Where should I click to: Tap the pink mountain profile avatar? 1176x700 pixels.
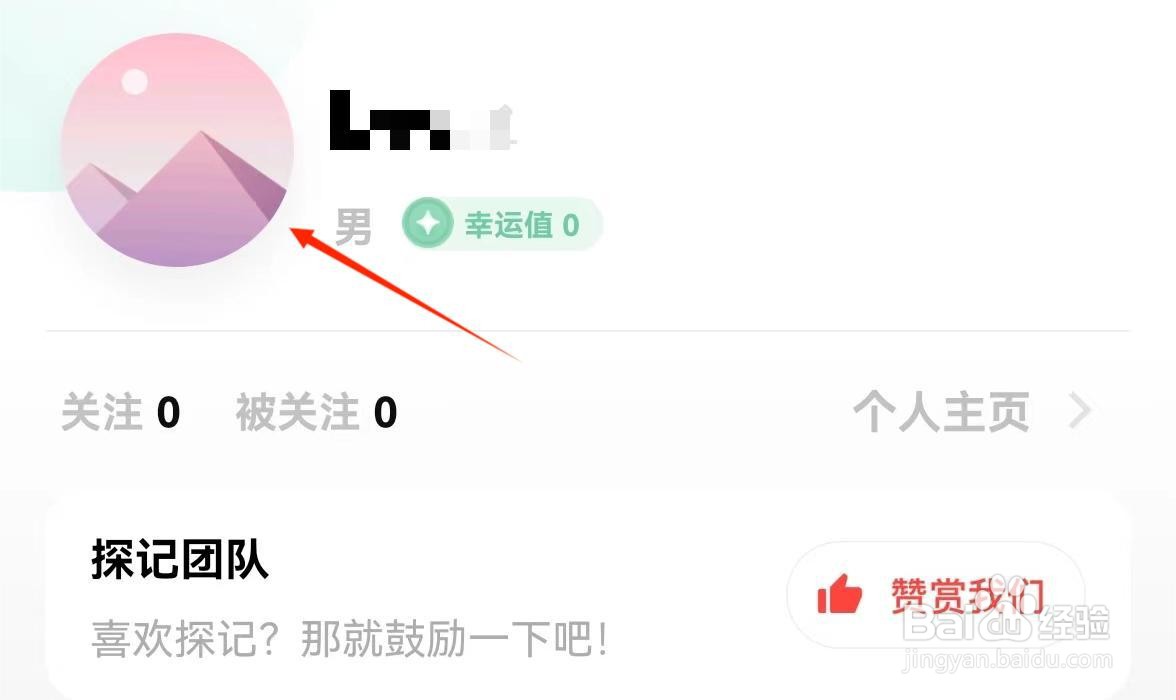click(177, 150)
